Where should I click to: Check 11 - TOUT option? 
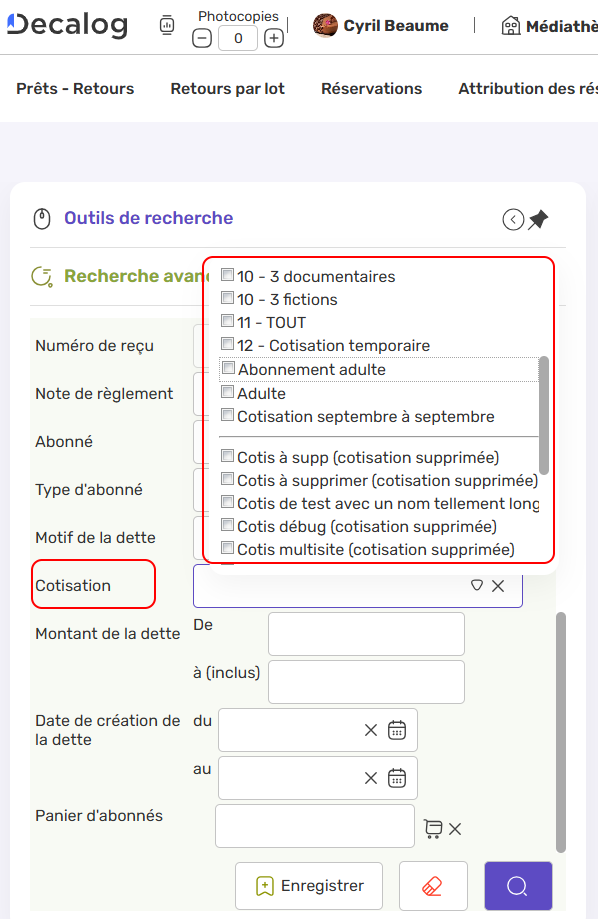(x=227, y=321)
